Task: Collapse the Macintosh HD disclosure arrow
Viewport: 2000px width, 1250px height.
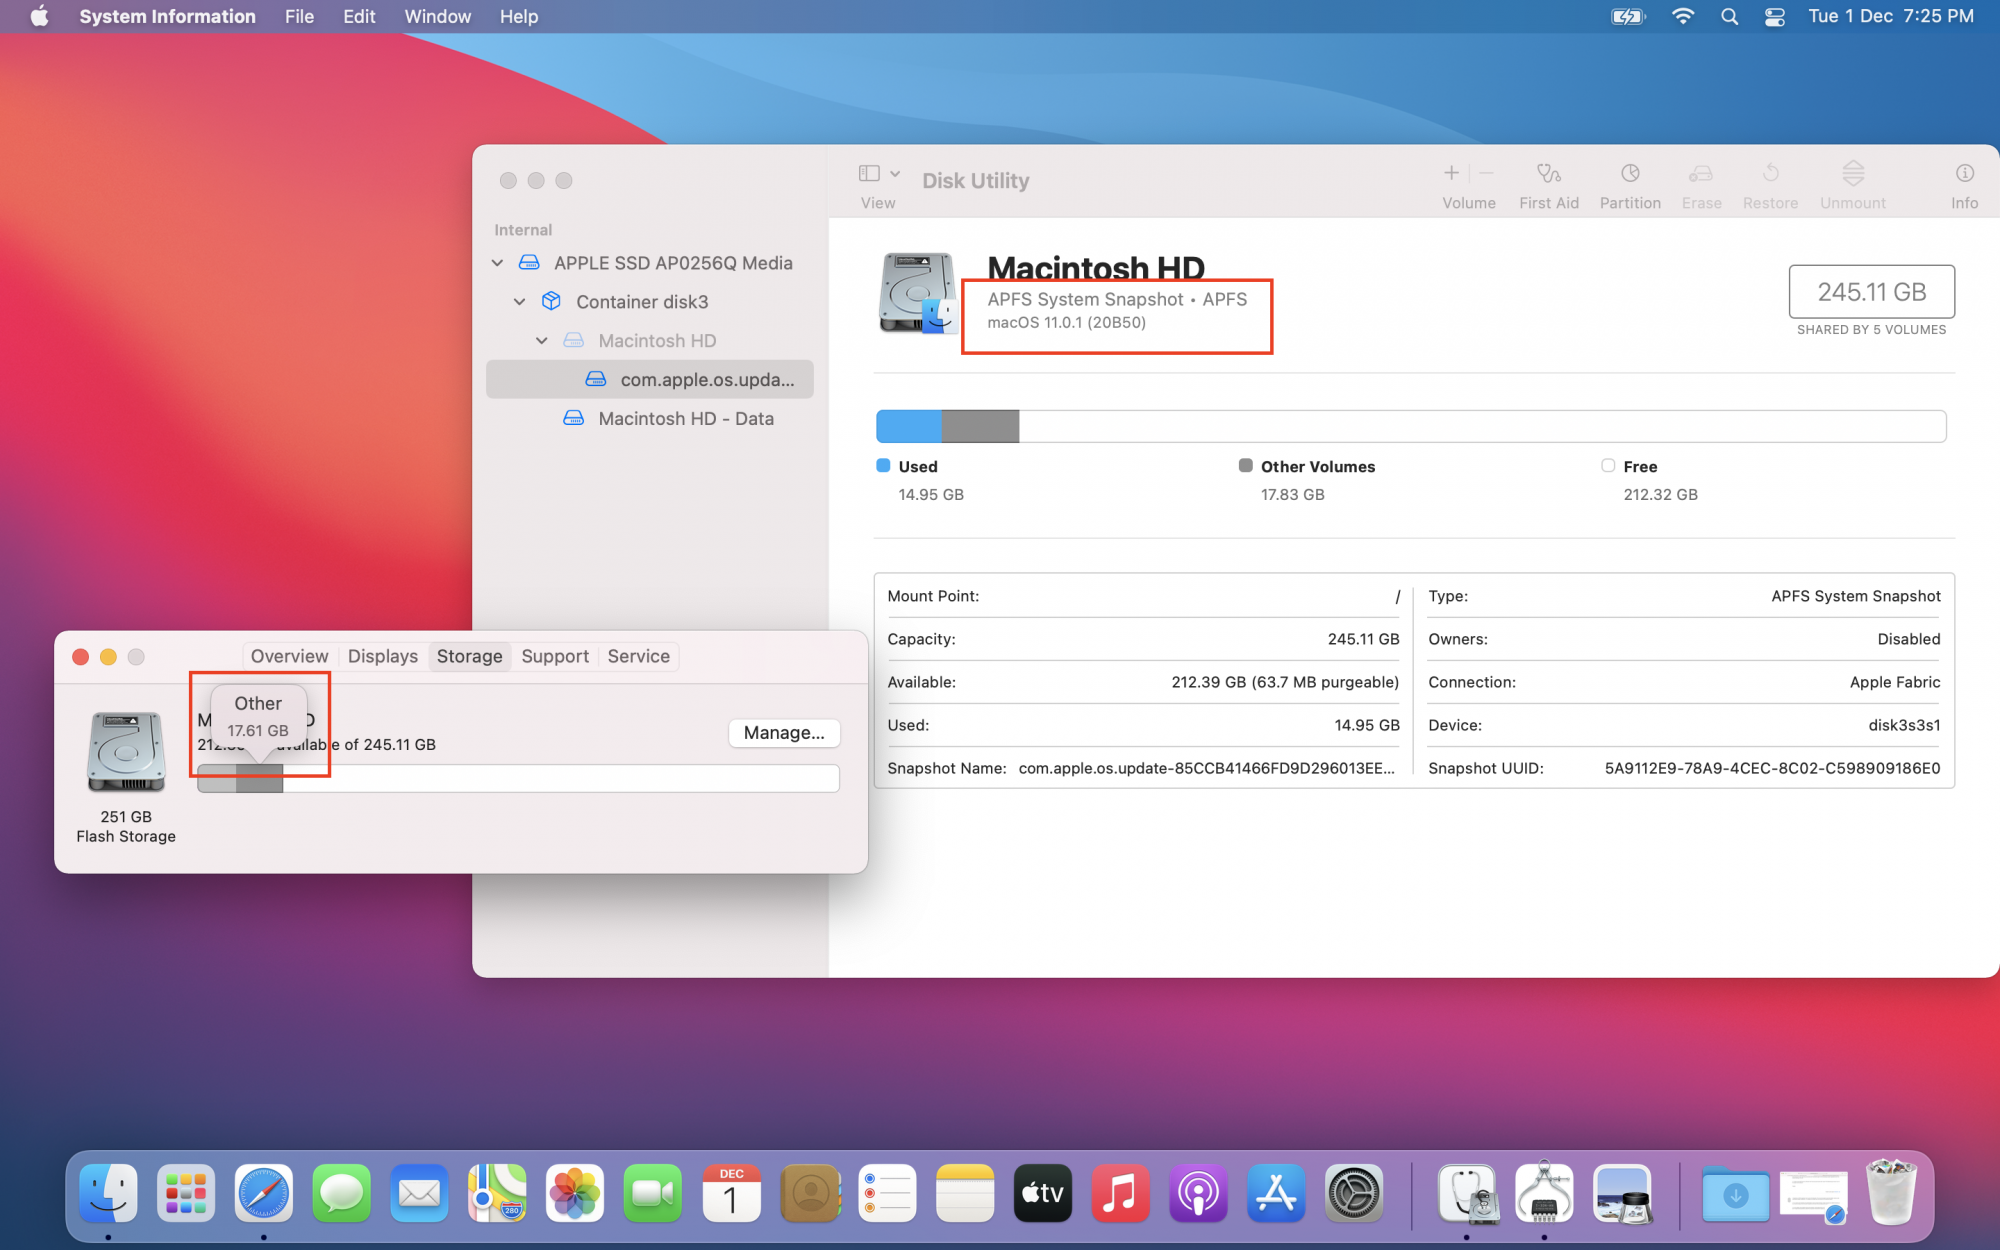Action: coord(541,341)
